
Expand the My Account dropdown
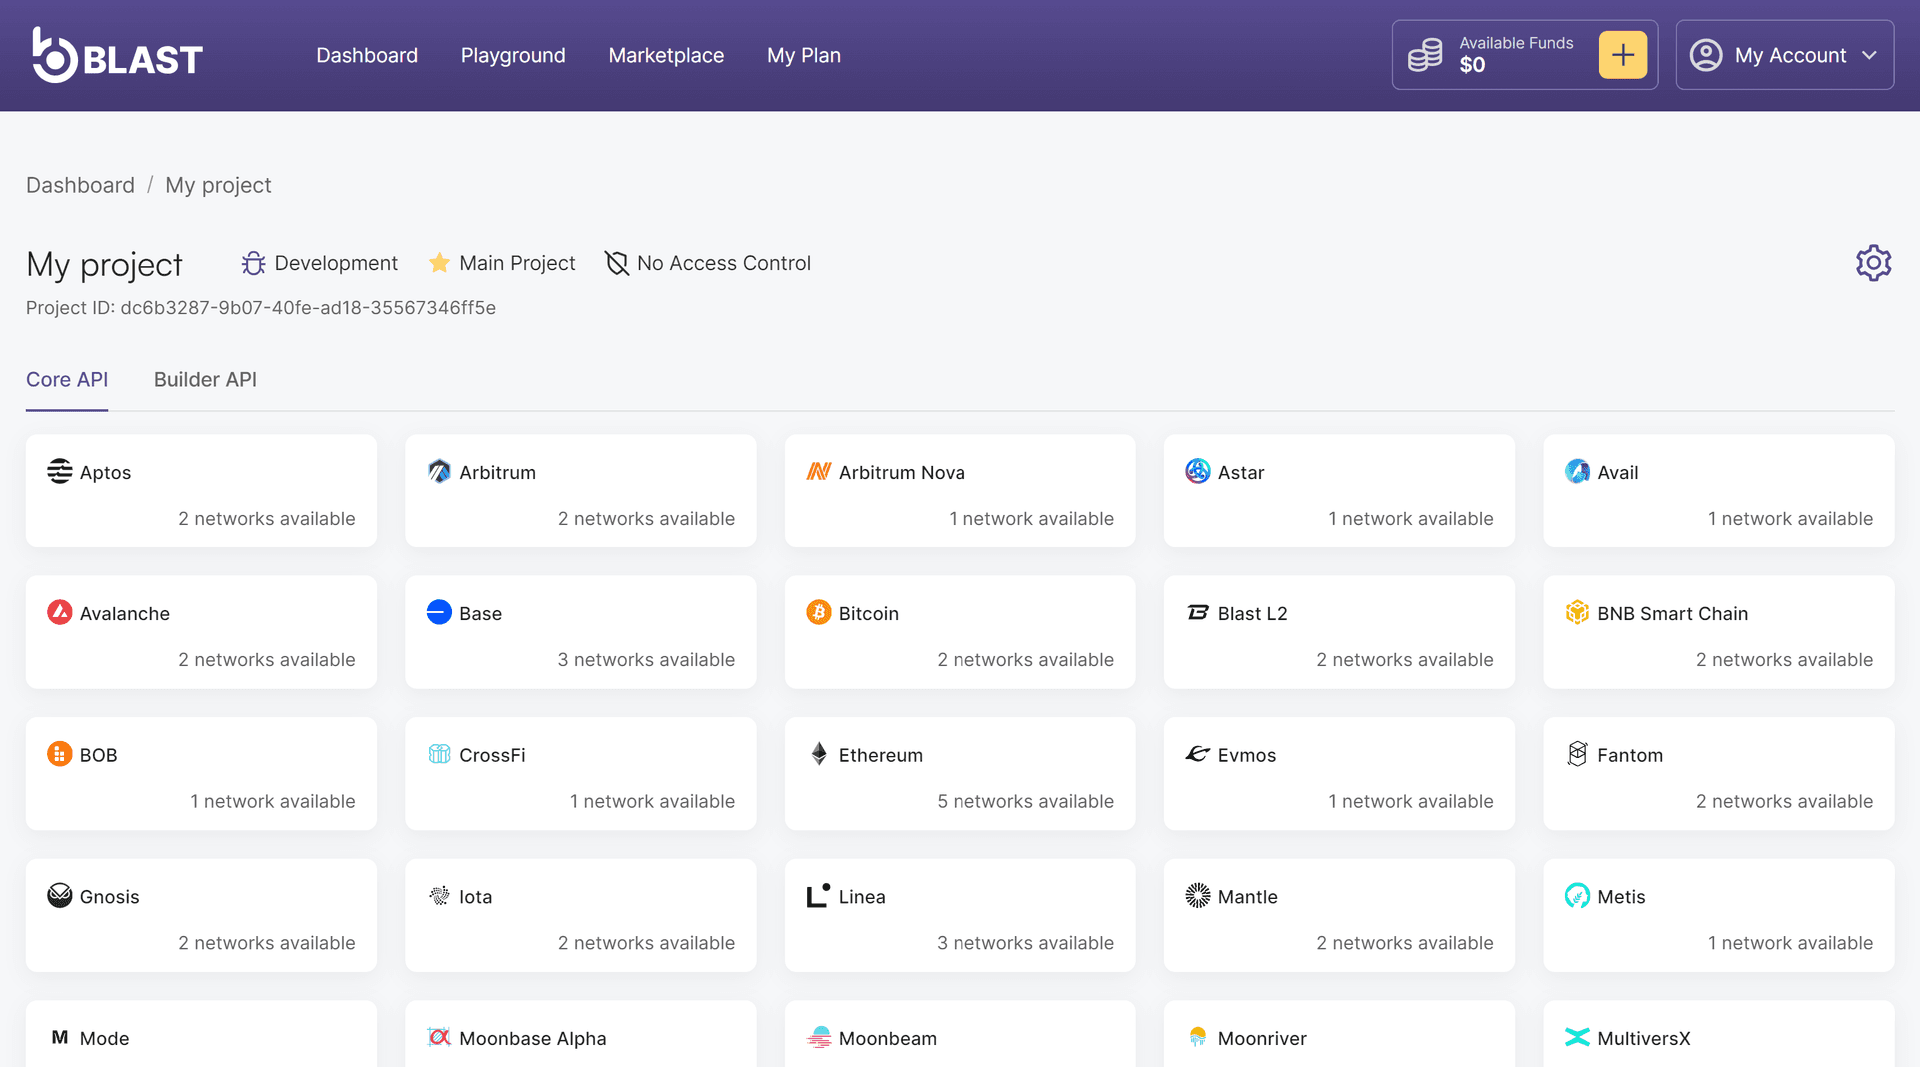click(x=1784, y=55)
